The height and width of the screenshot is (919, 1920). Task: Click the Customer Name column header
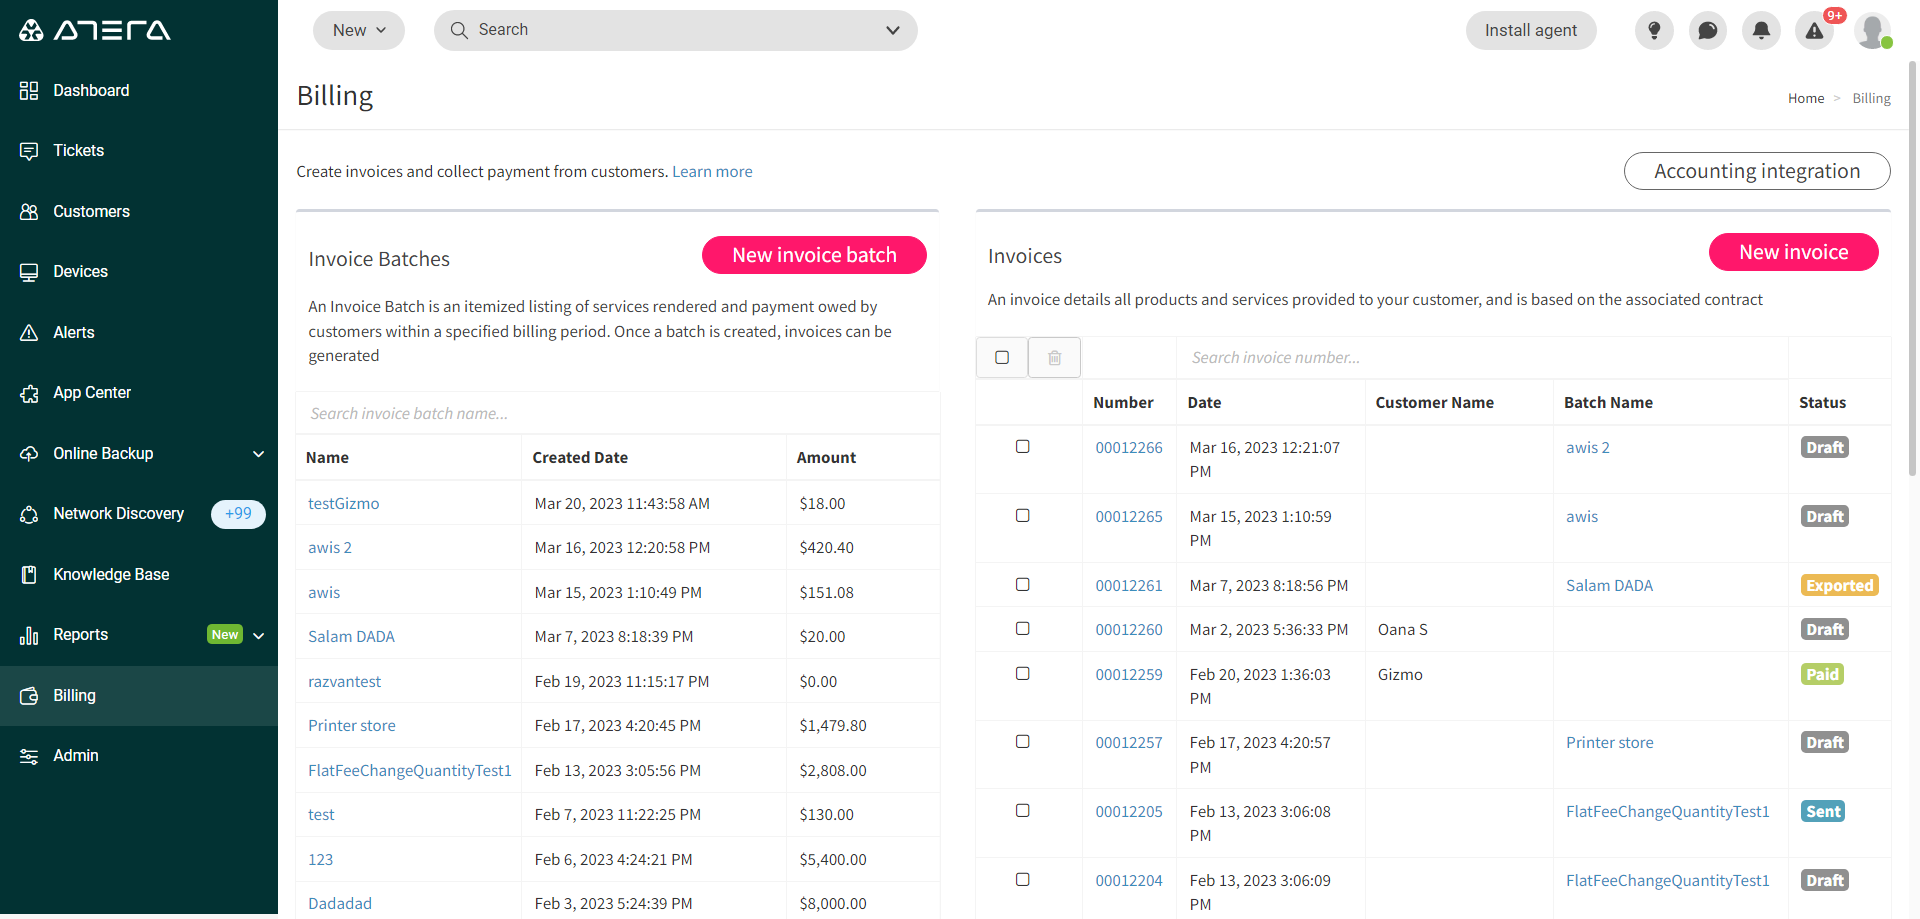coord(1434,403)
